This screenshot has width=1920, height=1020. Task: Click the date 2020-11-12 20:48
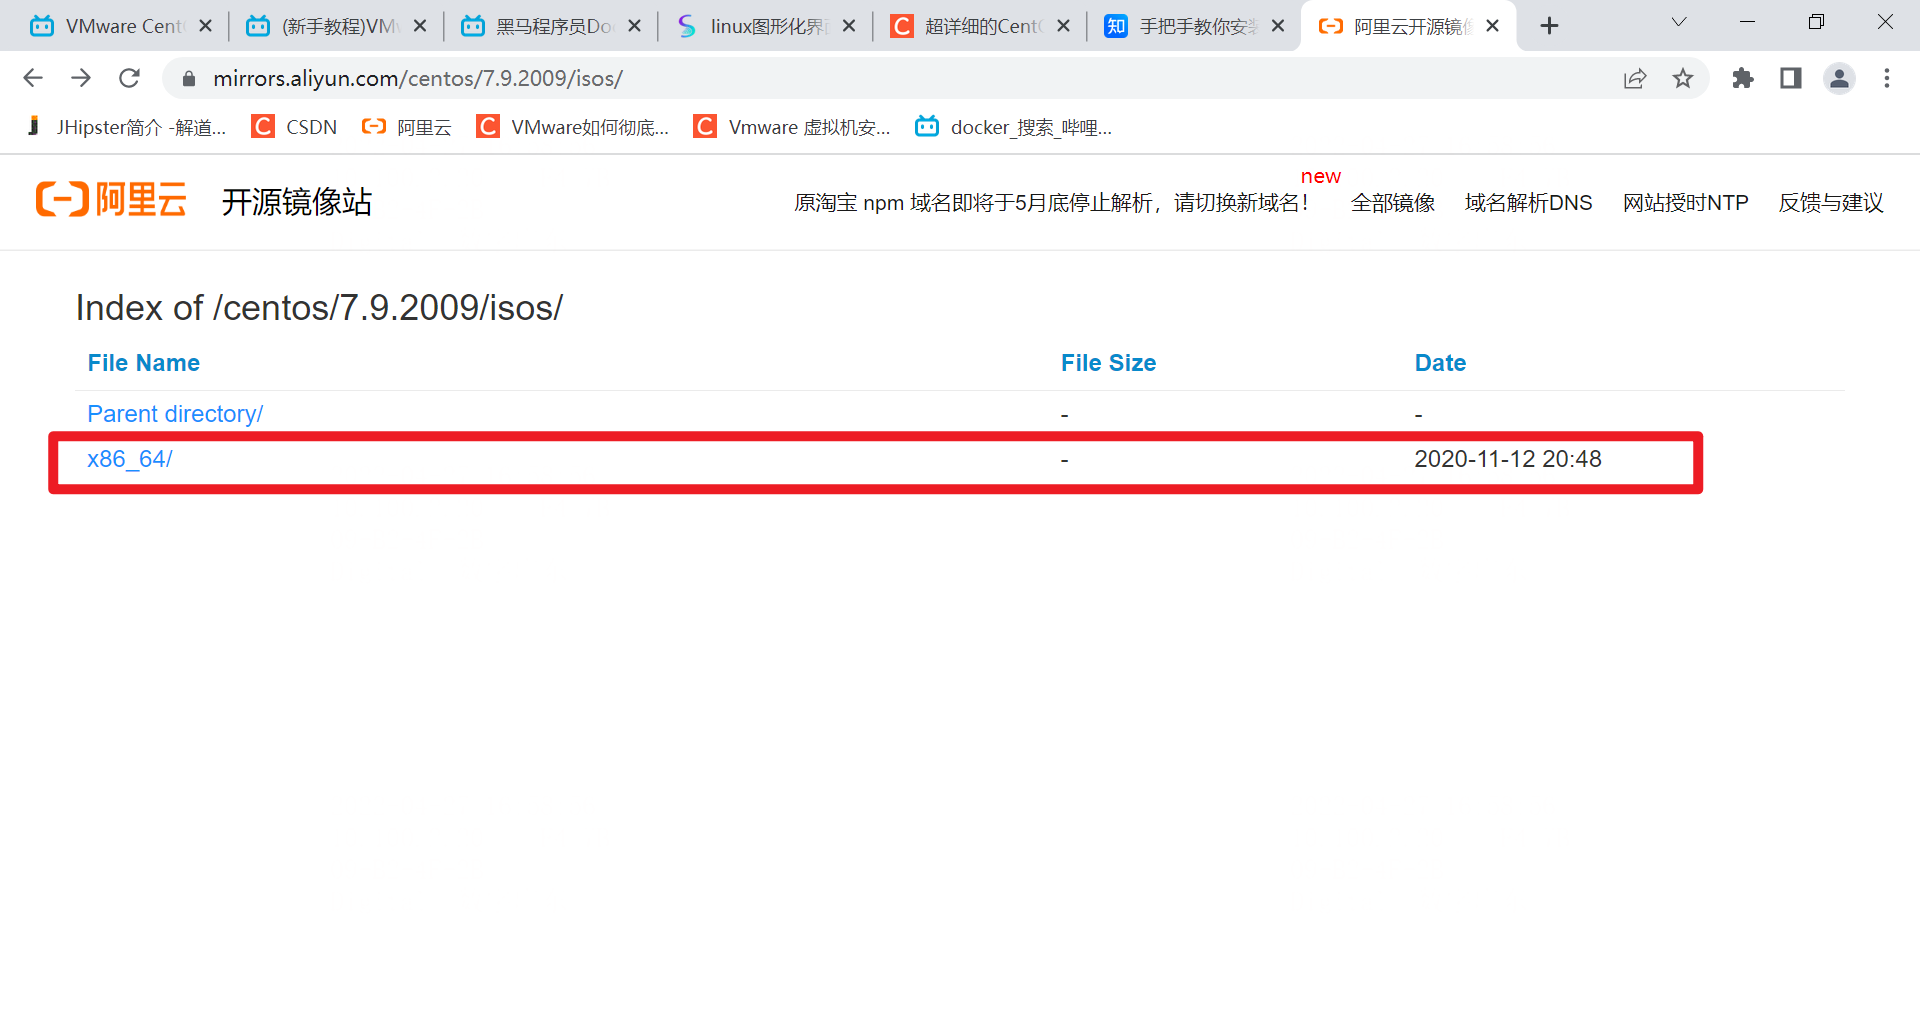(x=1508, y=459)
